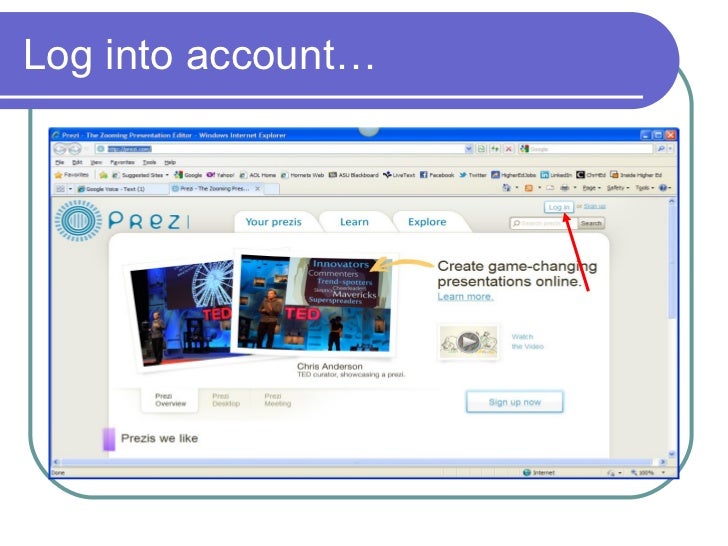Open the ASU Blackboard bookmark

[x=353, y=175]
